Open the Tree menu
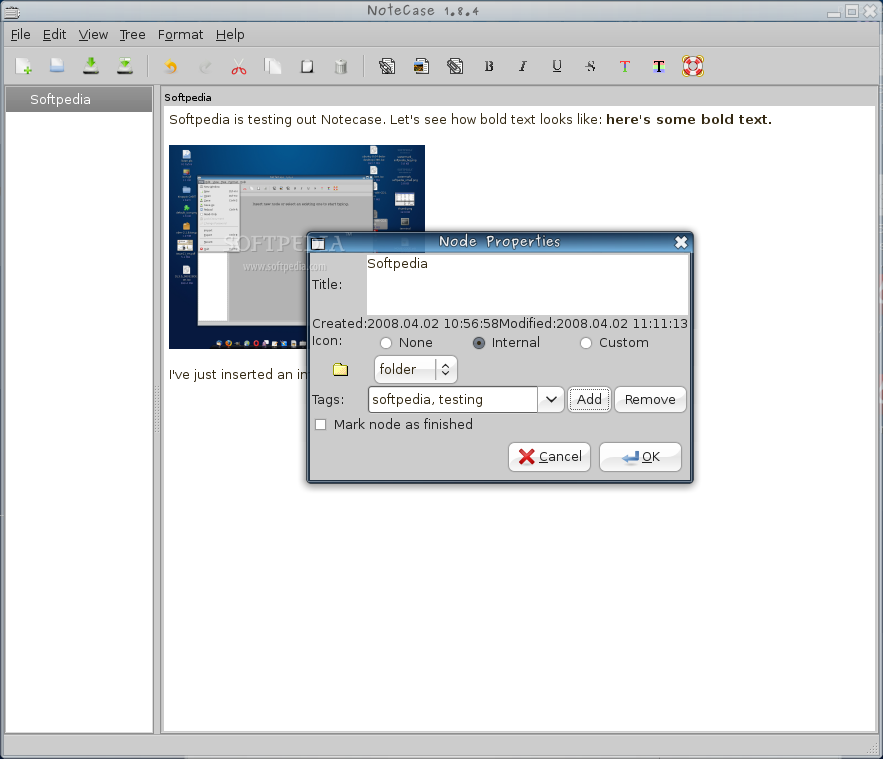The image size is (883, 759). pyautogui.click(x=132, y=35)
